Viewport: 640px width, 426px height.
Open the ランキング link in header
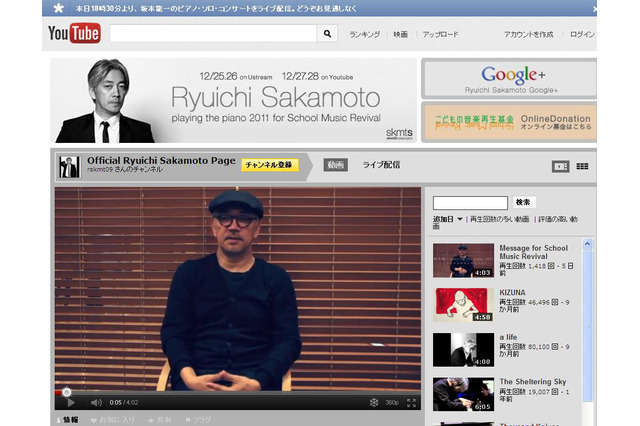pos(364,35)
